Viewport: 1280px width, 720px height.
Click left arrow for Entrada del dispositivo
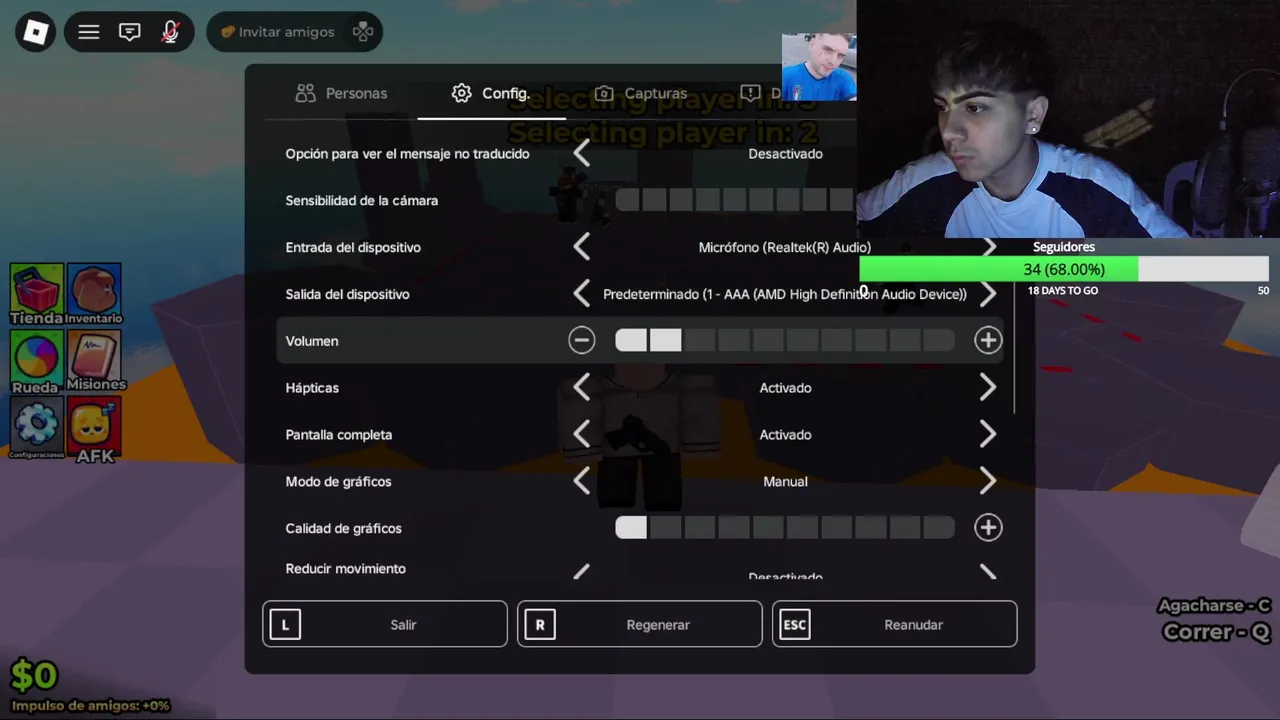(x=582, y=247)
